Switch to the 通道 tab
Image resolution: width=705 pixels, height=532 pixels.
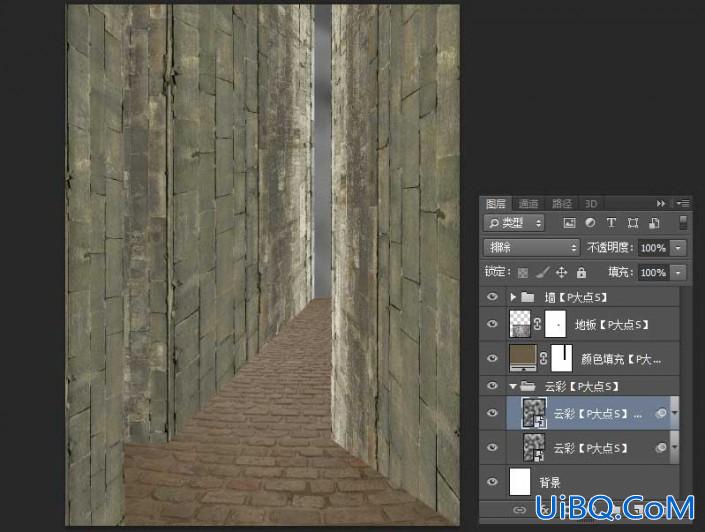coord(528,204)
